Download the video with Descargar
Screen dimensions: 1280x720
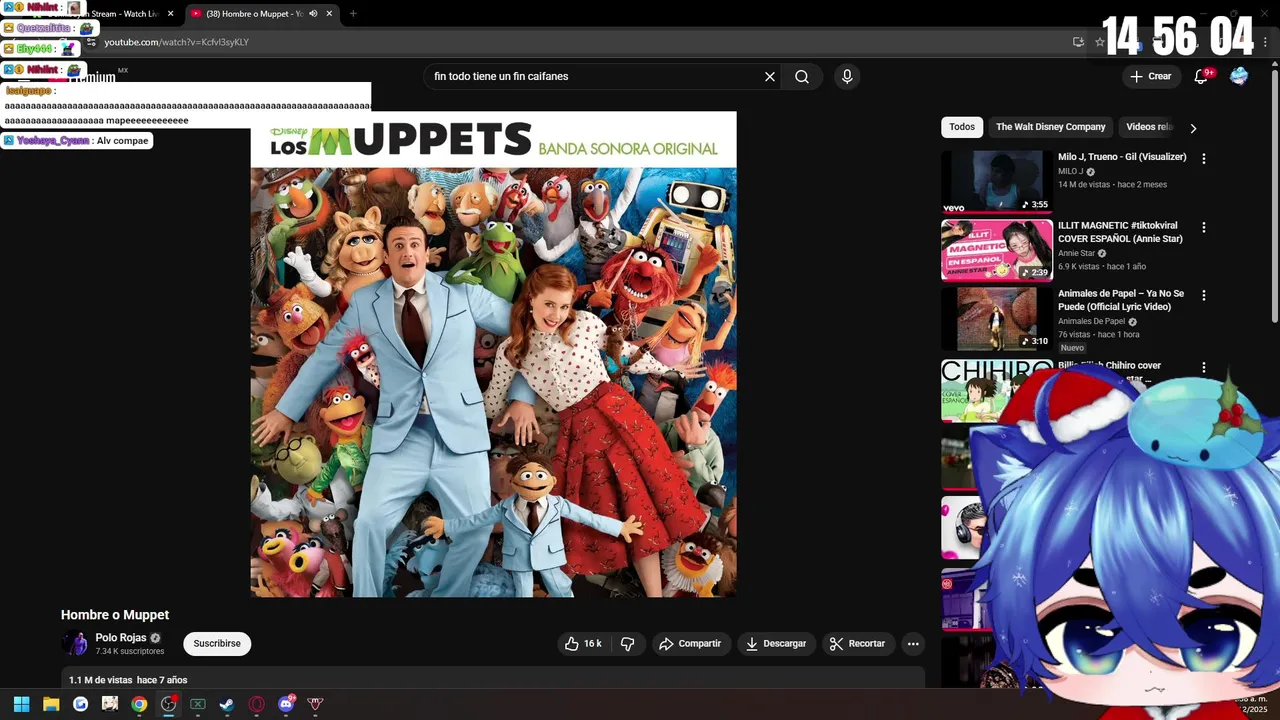(x=776, y=644)
